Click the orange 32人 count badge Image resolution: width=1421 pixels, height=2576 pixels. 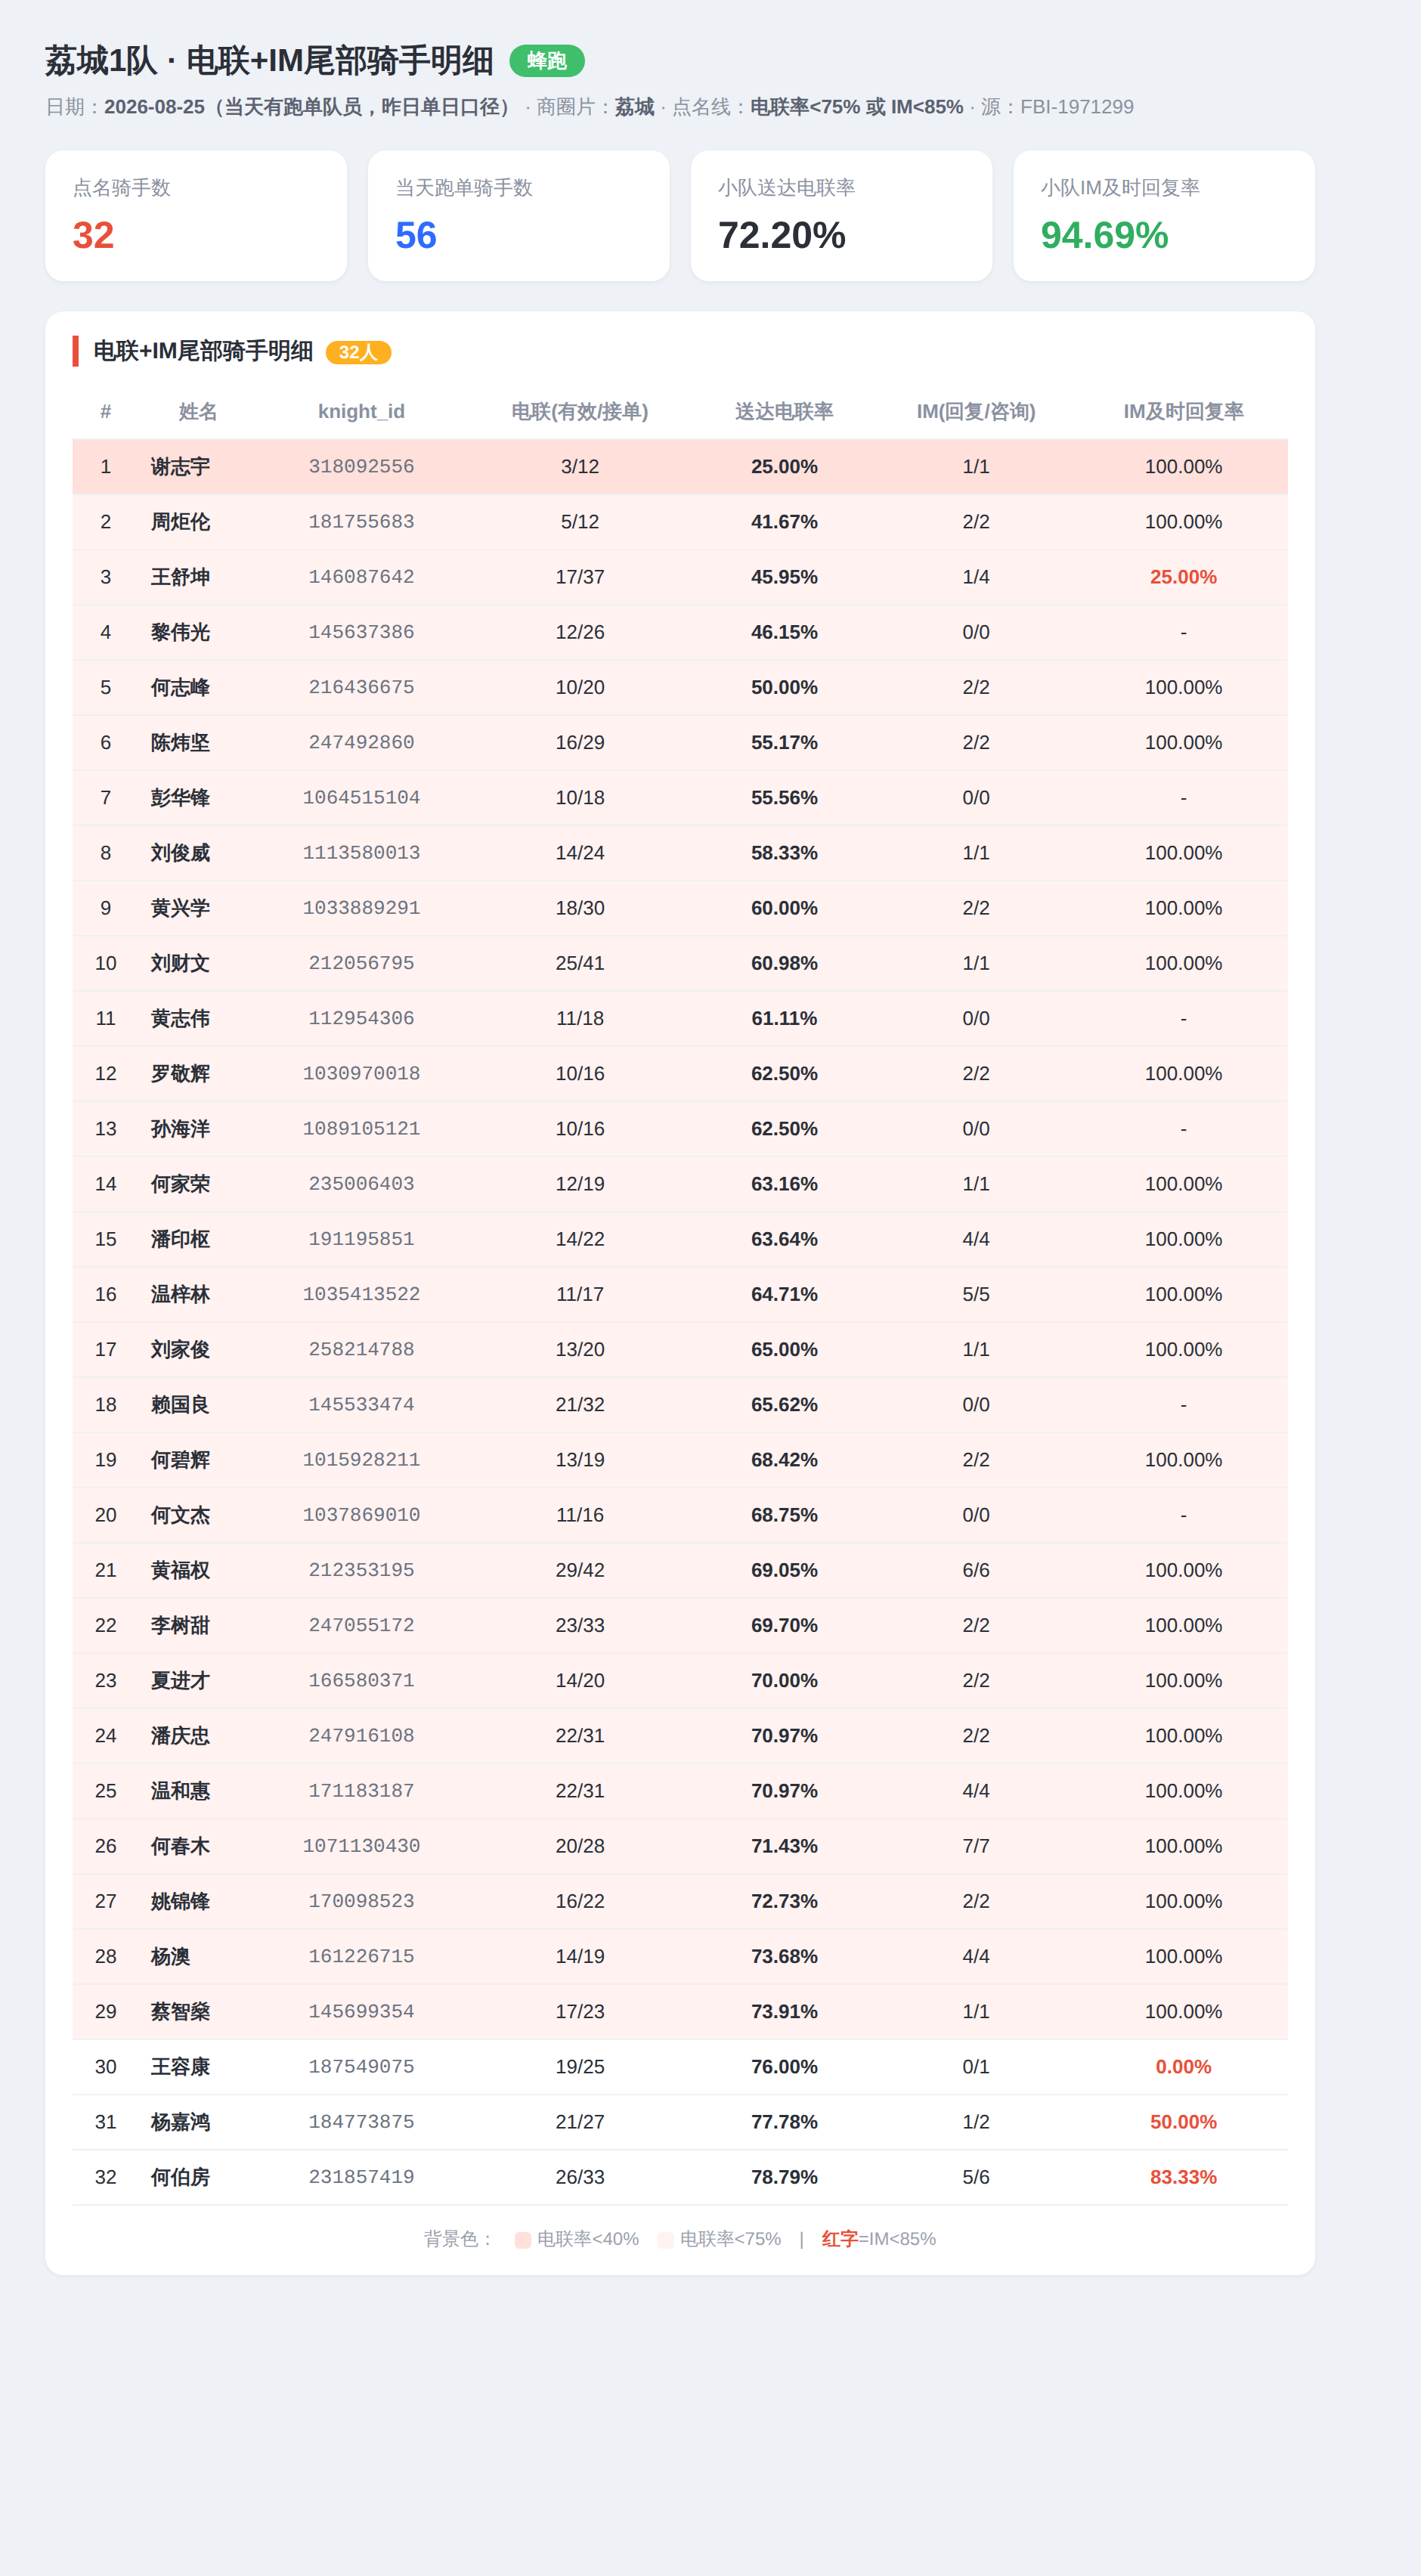pyautogui.click(x=358, y=352)
